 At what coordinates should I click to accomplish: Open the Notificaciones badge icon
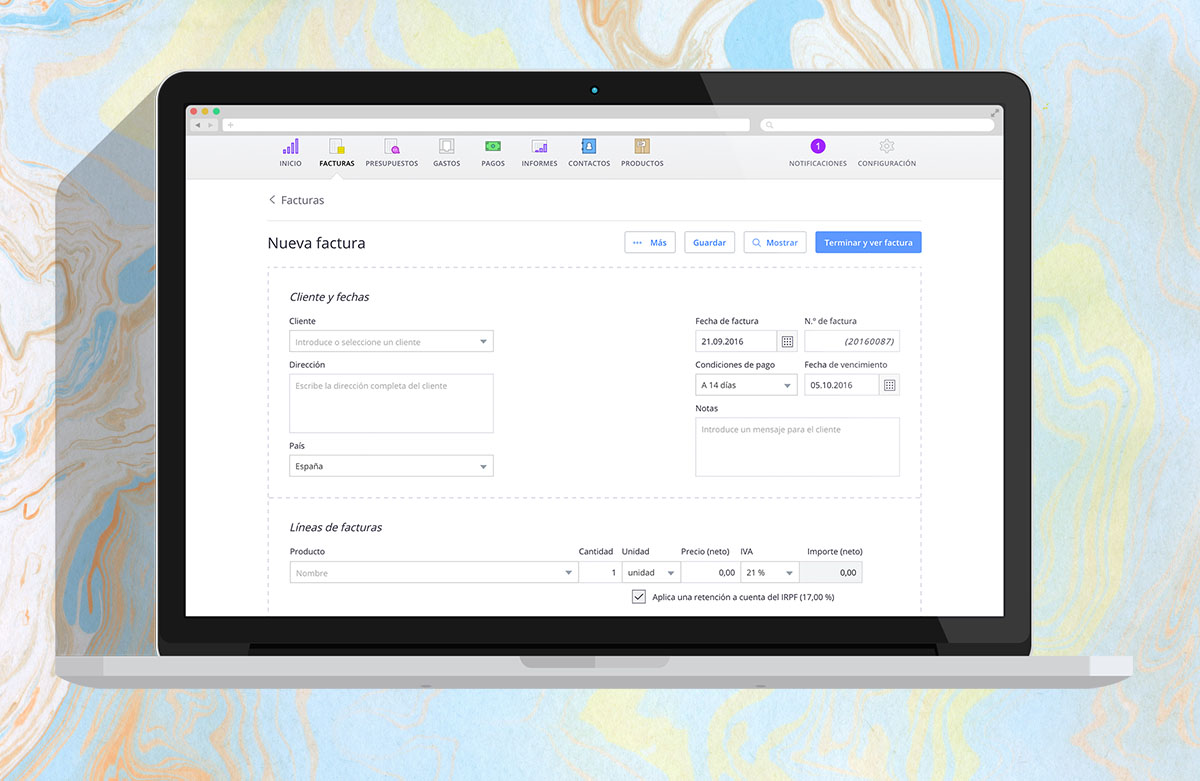[818, 146]
